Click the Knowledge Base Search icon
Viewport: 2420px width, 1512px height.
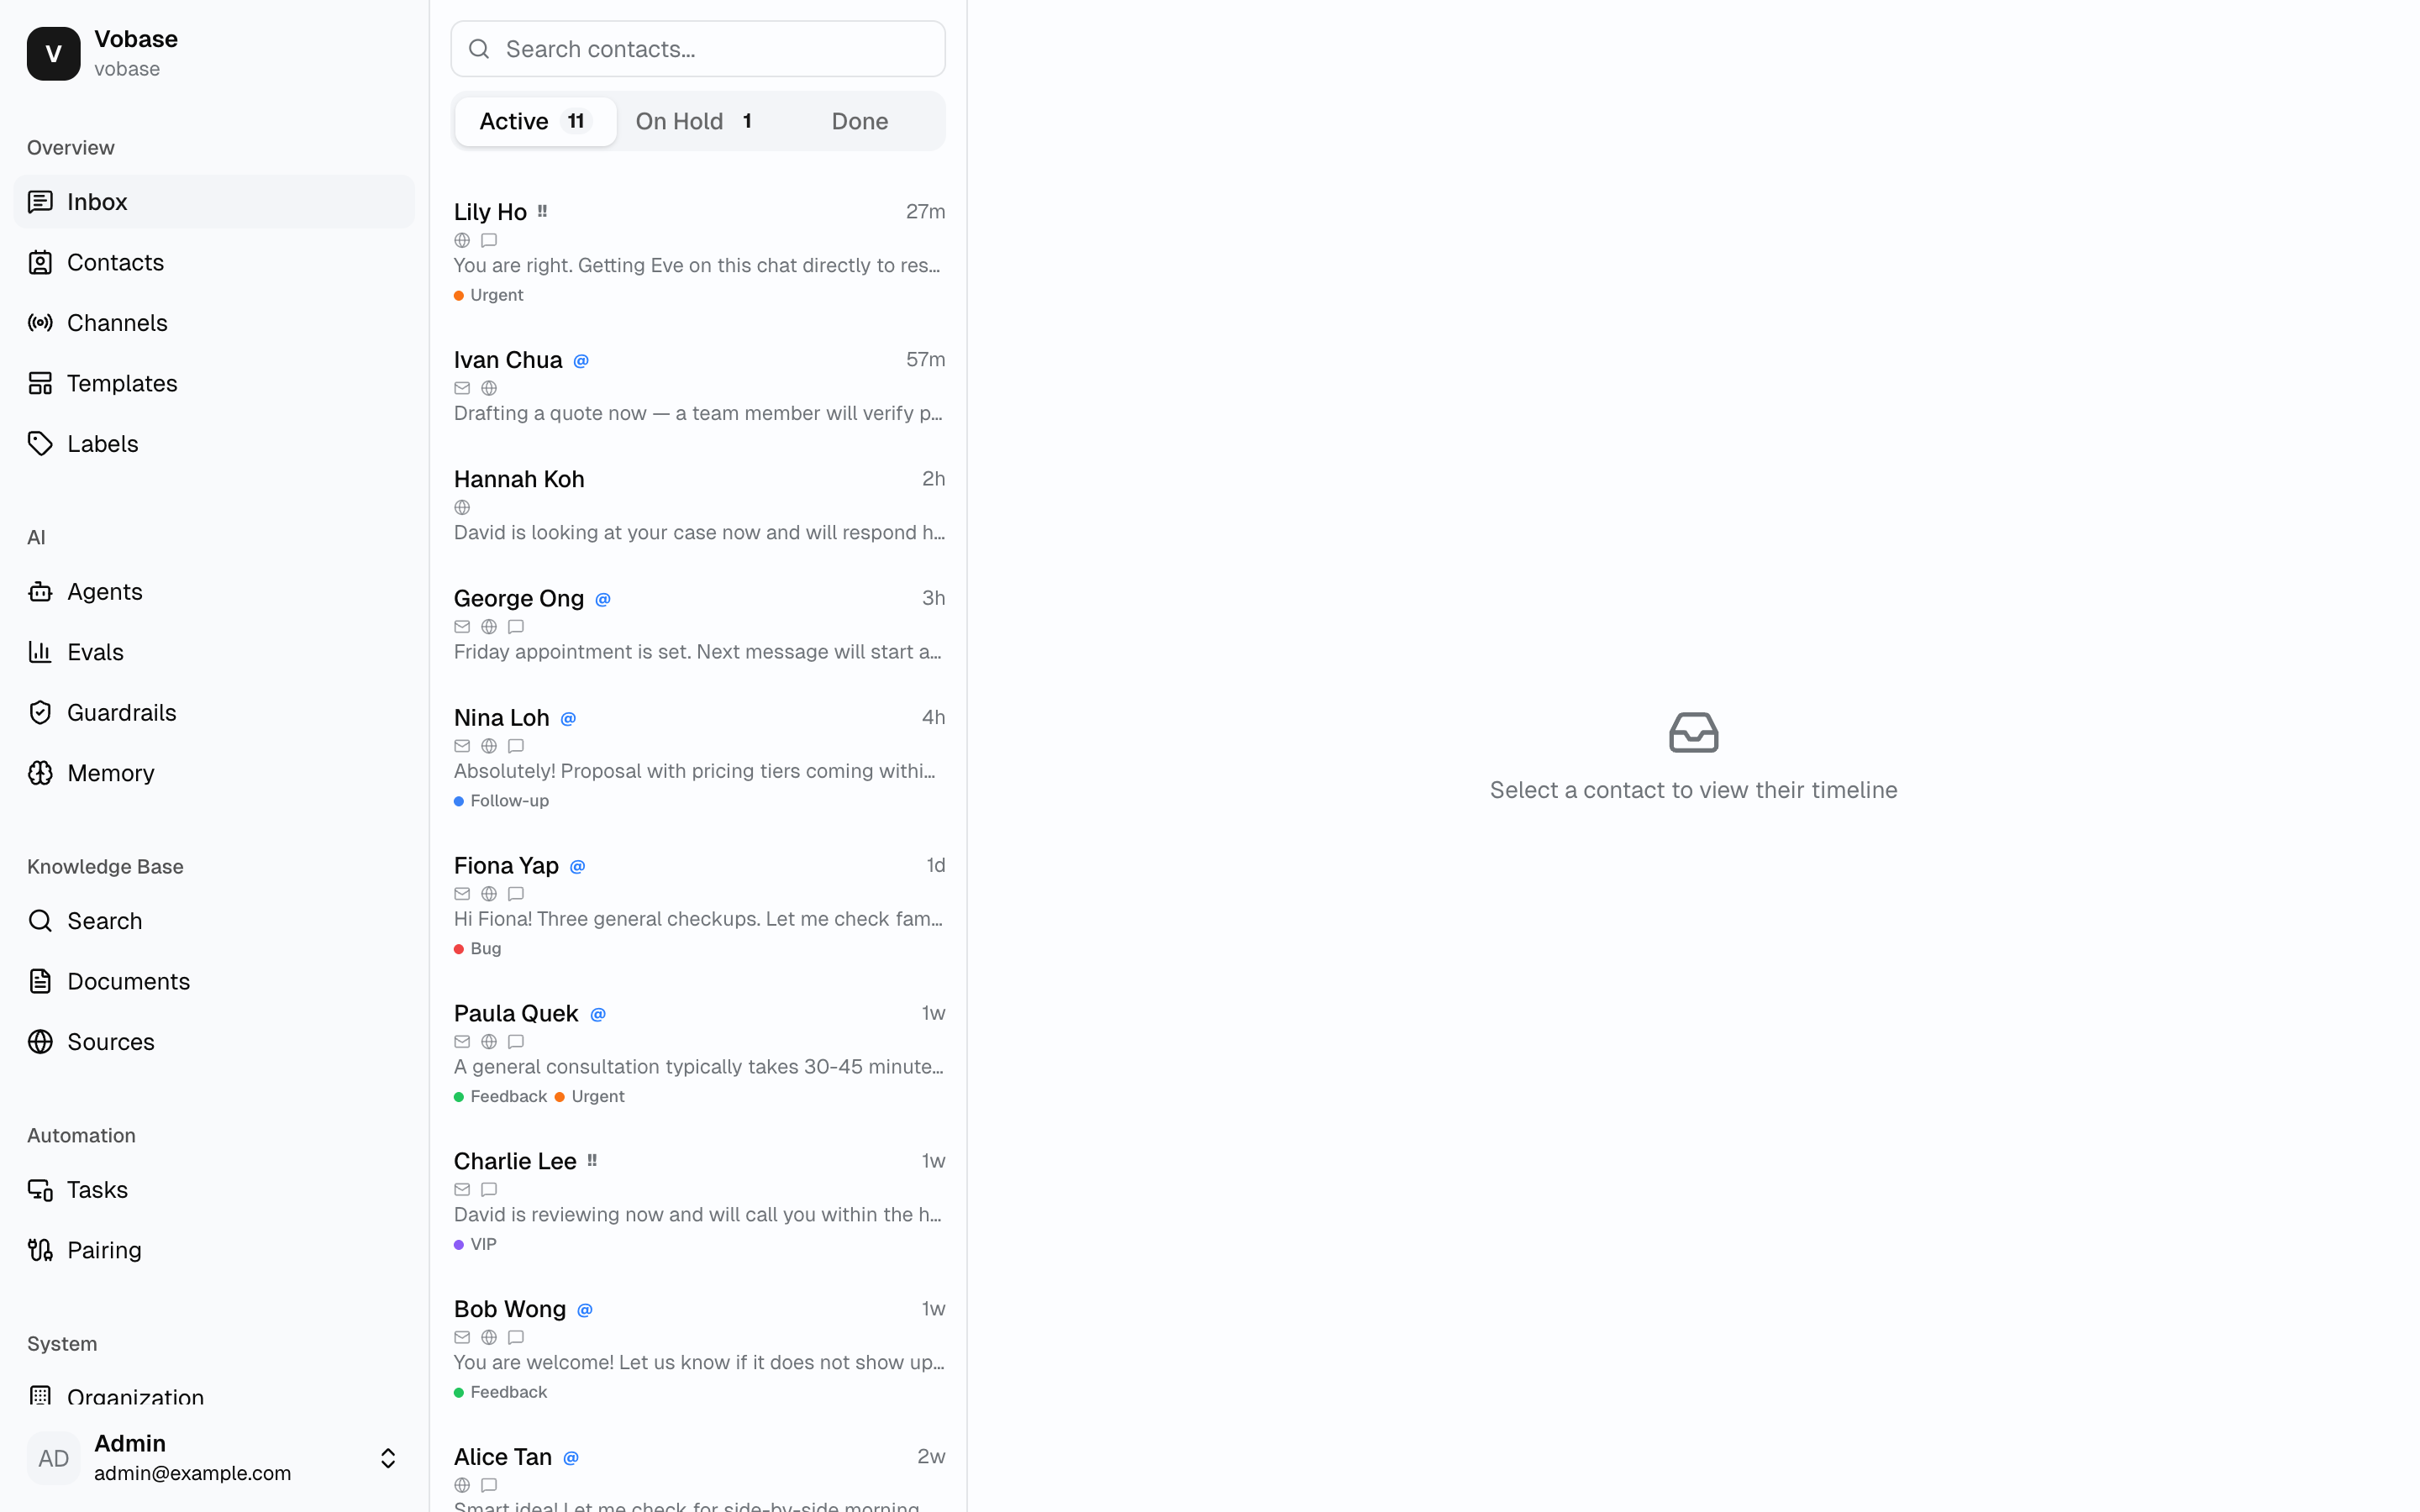[40, 921]
